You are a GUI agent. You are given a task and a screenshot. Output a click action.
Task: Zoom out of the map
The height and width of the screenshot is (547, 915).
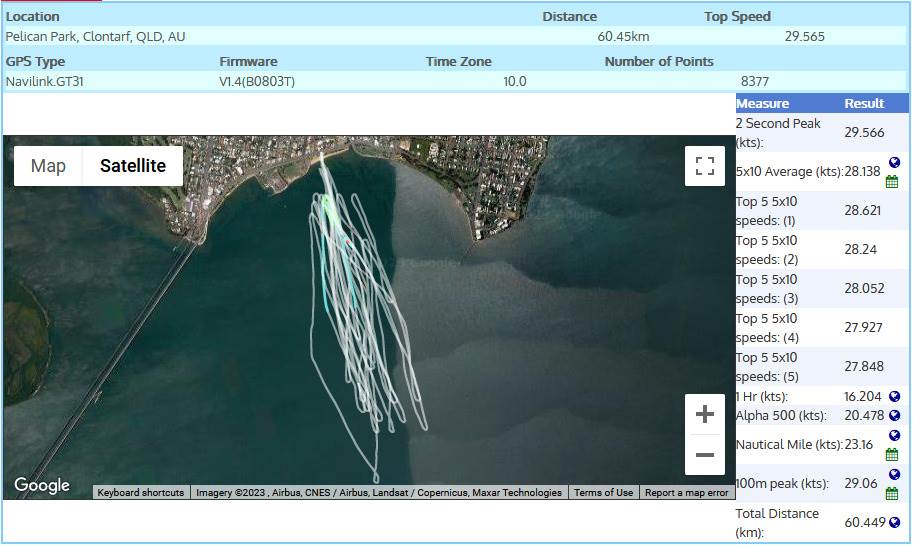coord(704,455)
